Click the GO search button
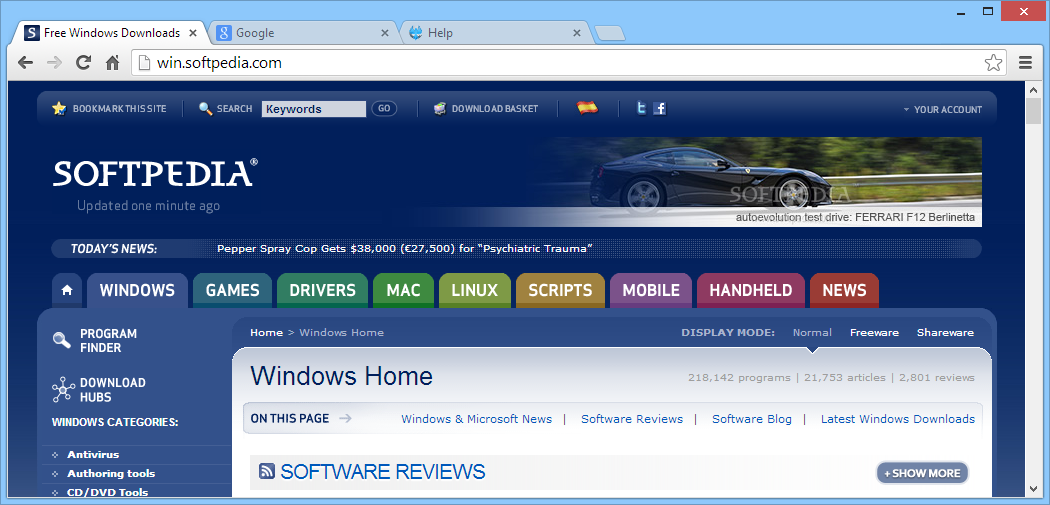 [x=384, y=109]
